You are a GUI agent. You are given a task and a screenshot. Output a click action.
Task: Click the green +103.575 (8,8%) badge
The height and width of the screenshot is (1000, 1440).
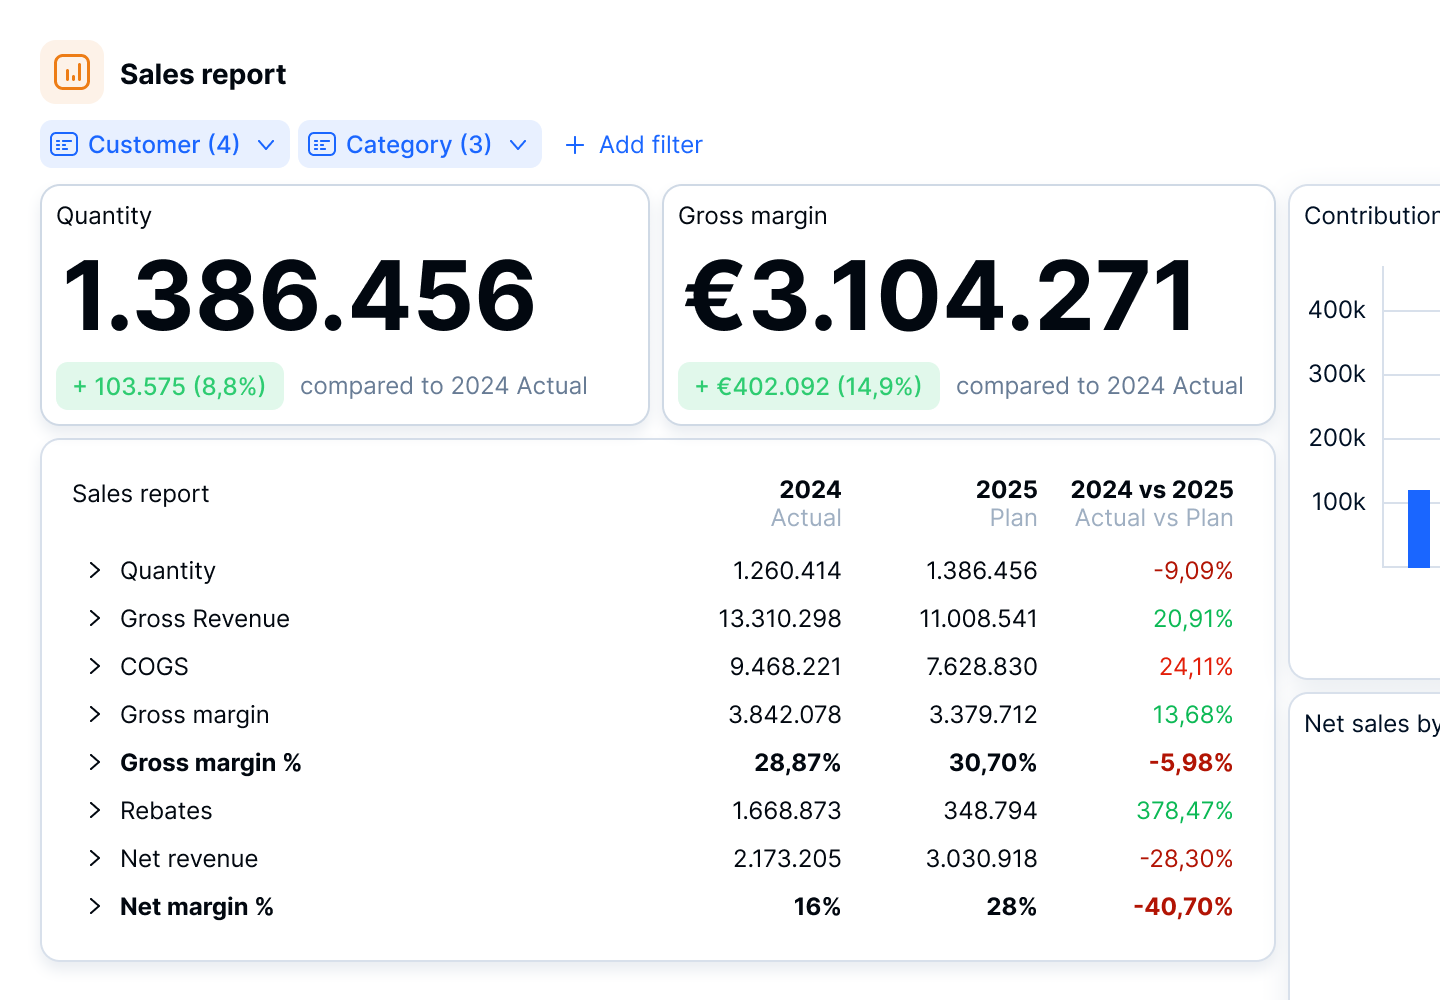click(x=169, y=386)
